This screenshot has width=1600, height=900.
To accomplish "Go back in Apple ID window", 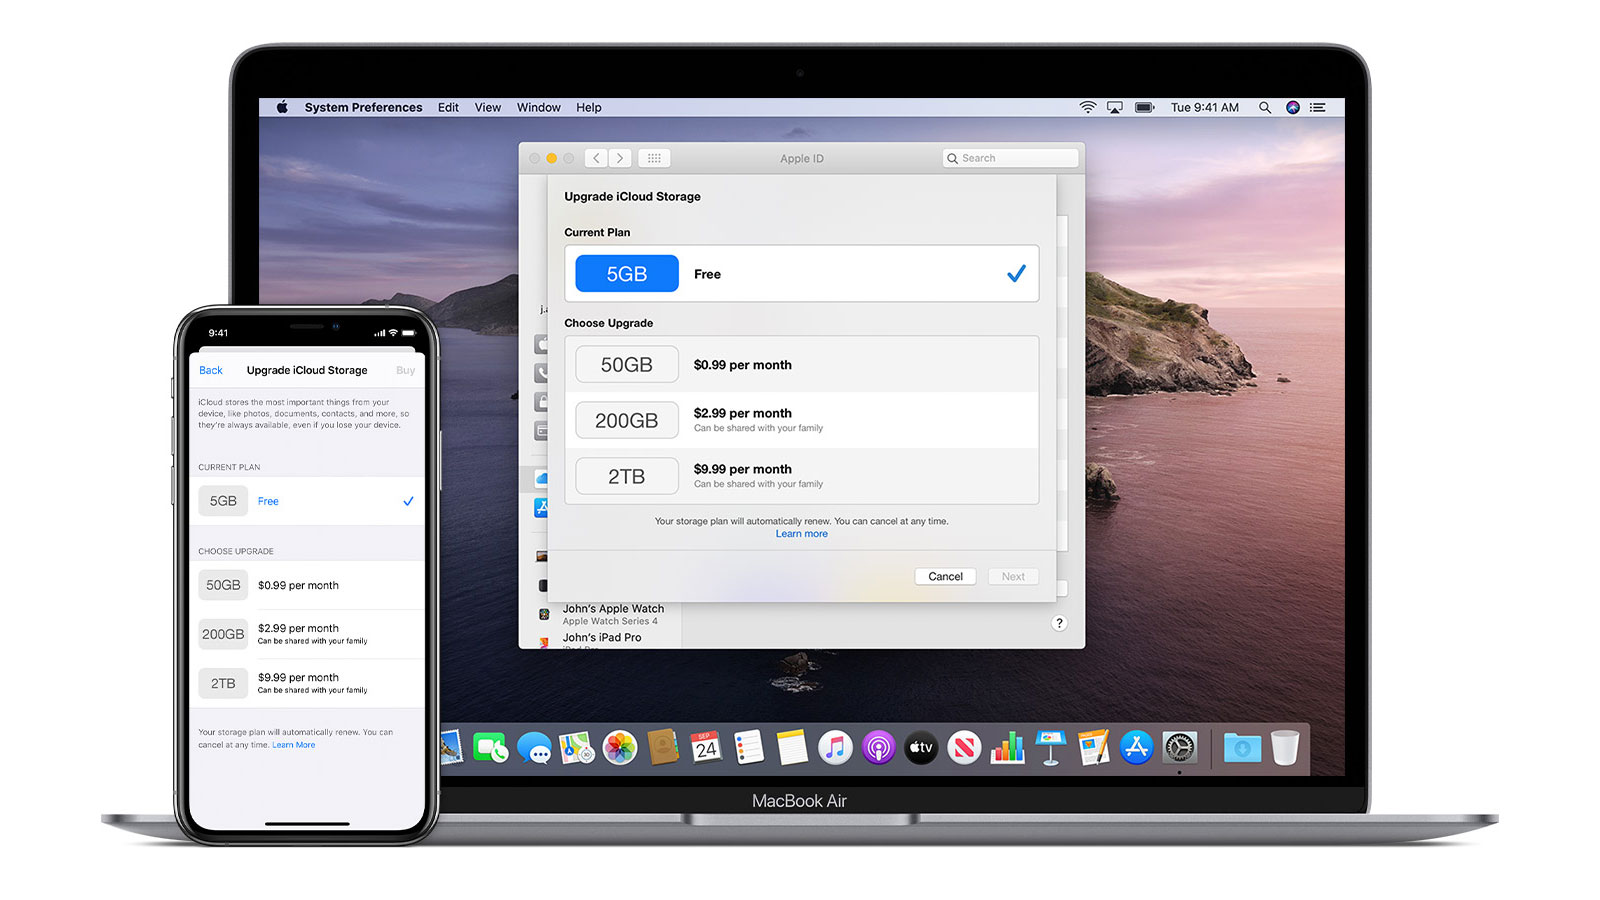I will [x=597, y=158].
